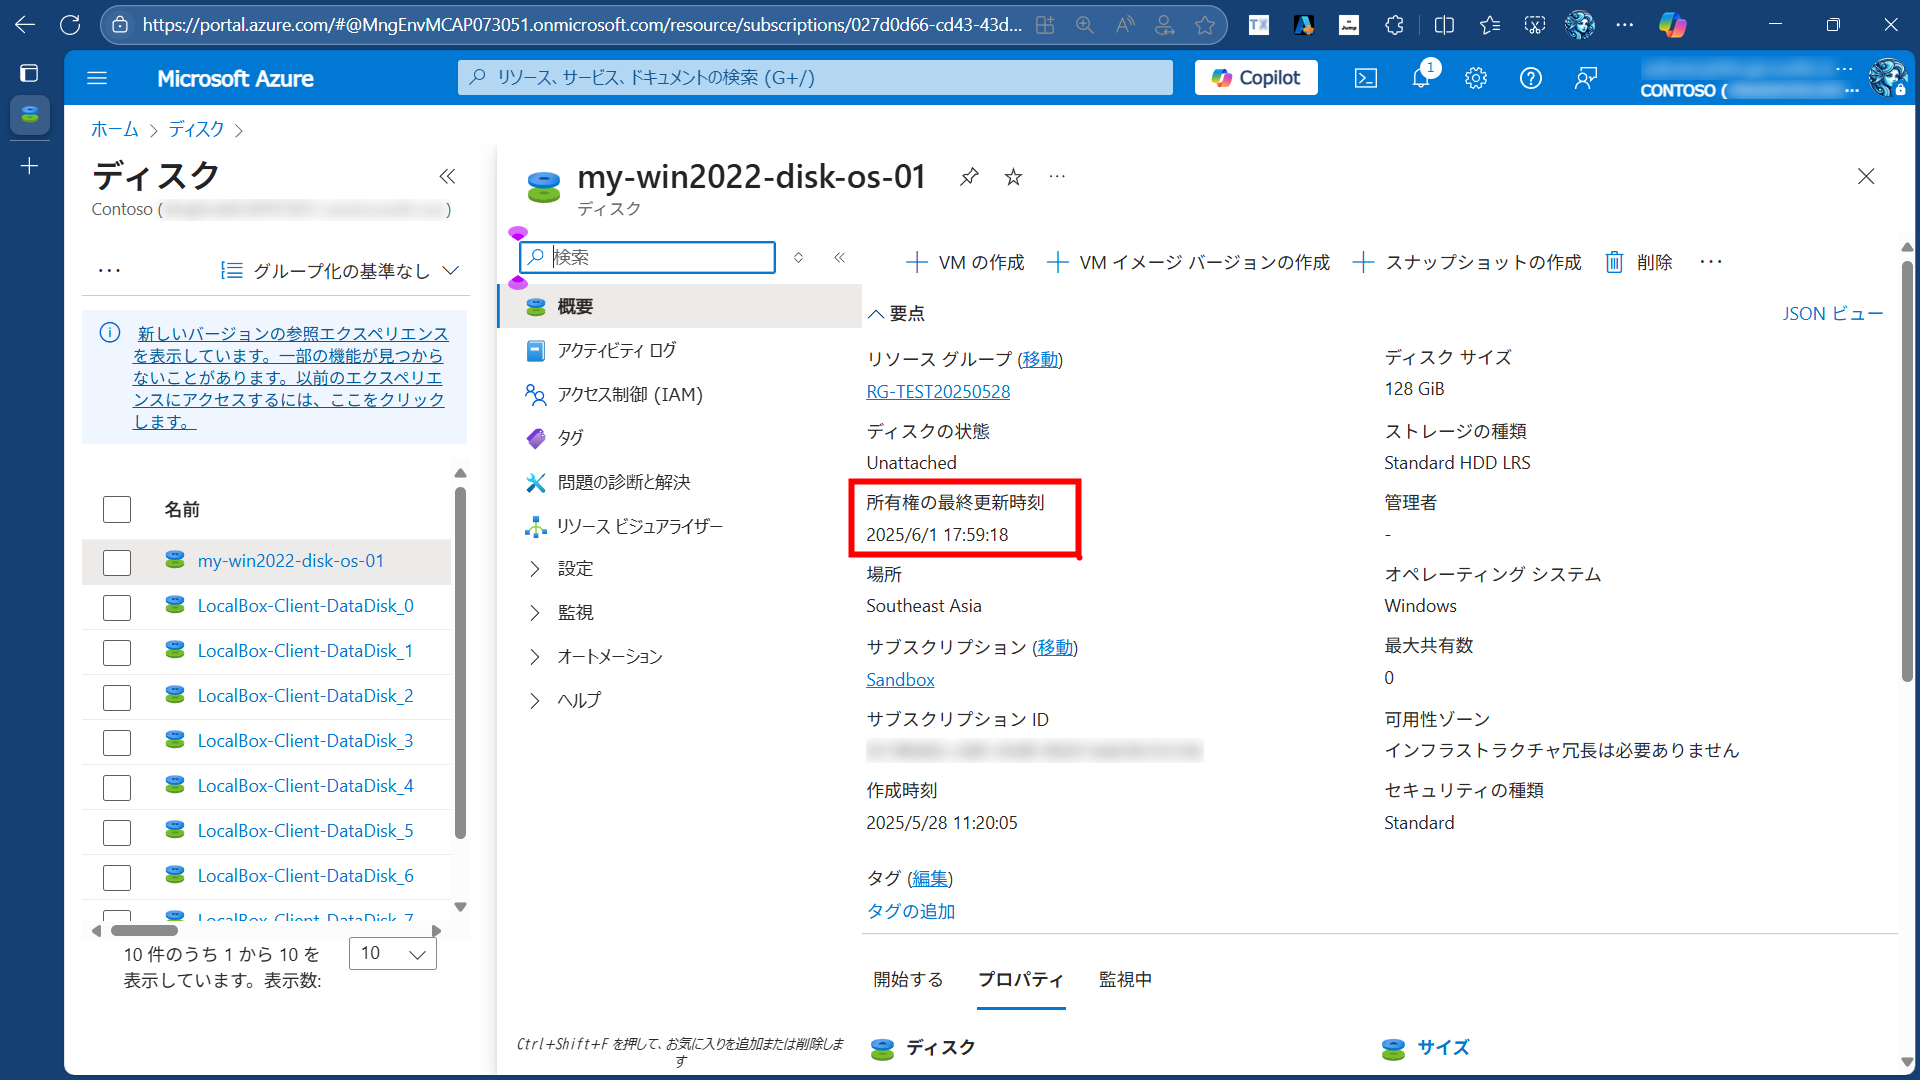Viewport: 1920px width, 1080px height.
Task: Click the ホーム breadcrumb
Action: click(x=115, y=130)
